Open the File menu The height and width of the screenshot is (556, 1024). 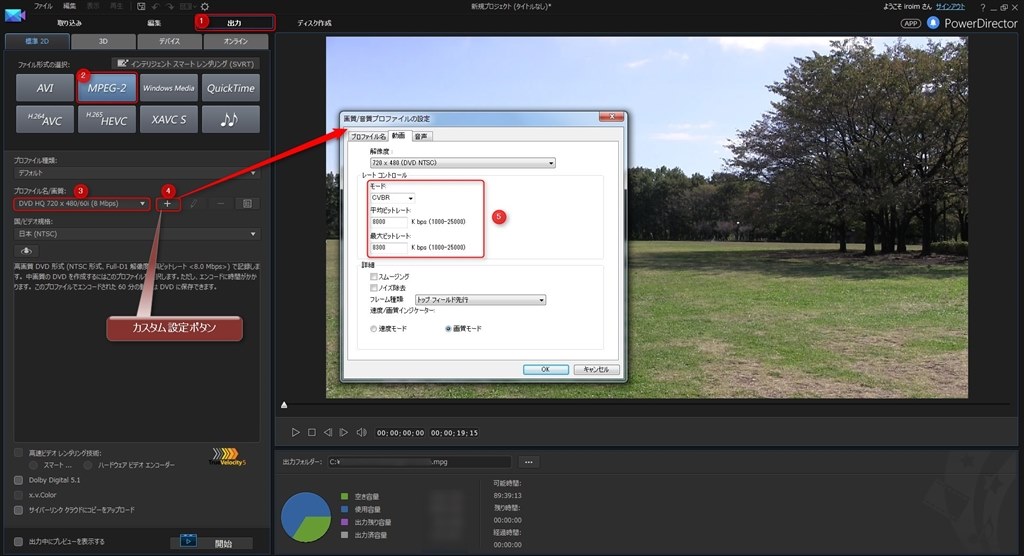pos(43,6)
